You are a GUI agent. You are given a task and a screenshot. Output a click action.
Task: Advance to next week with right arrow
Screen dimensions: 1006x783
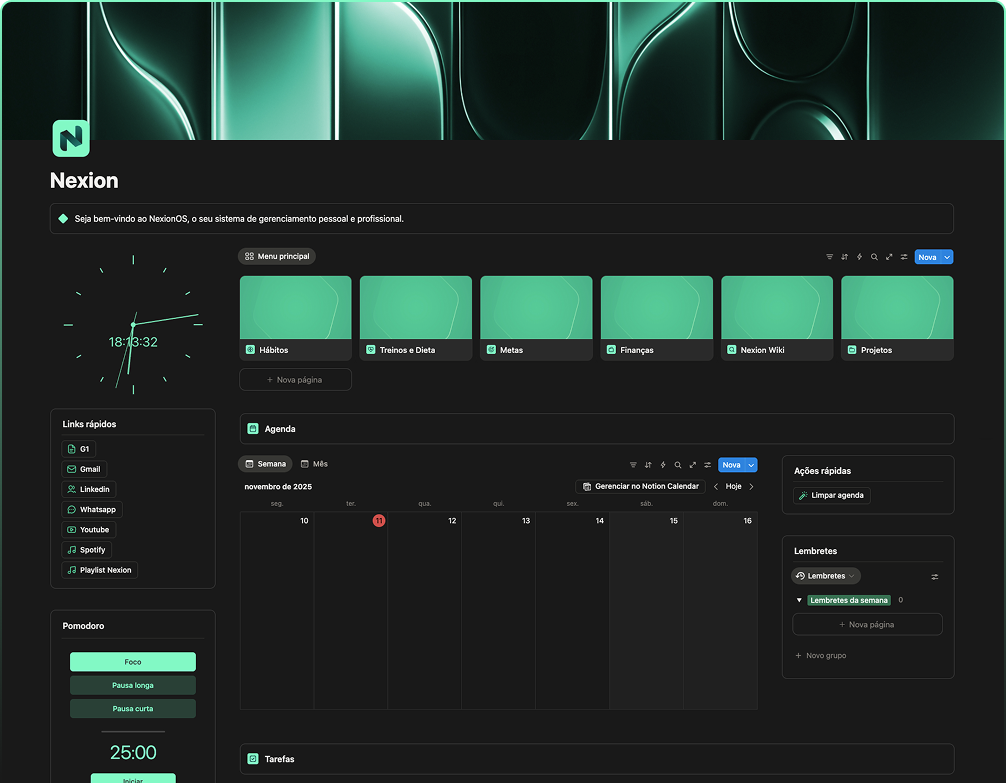(751, 487)
